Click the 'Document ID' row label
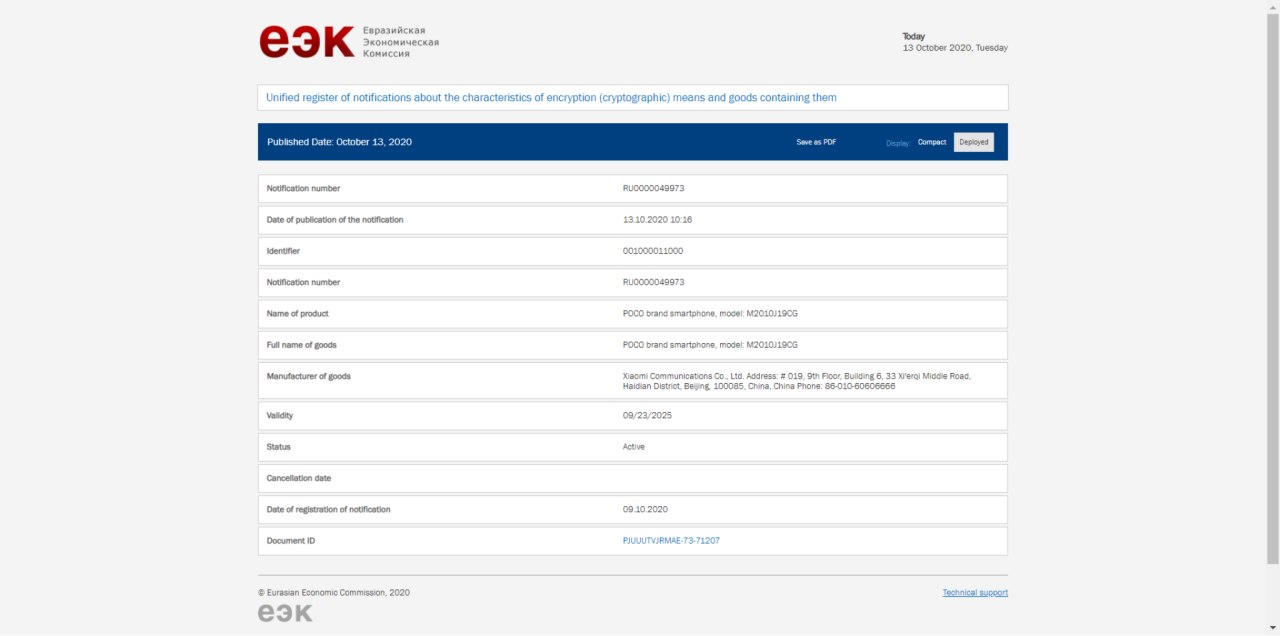The width and height of the screenshot is (1280, 636). point(291,541)
